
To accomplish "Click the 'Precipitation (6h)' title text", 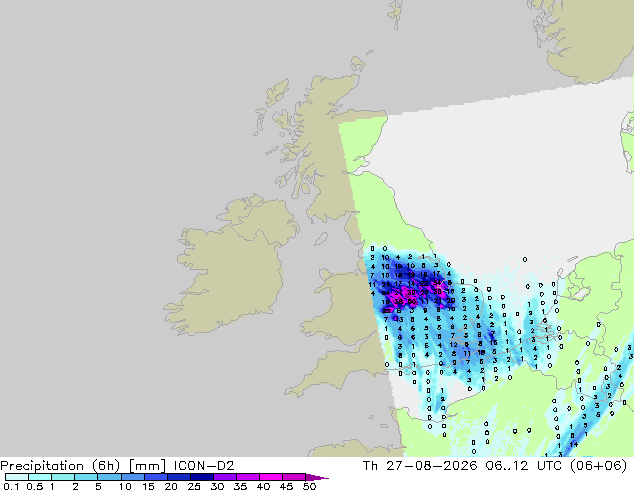I will 60,466.
